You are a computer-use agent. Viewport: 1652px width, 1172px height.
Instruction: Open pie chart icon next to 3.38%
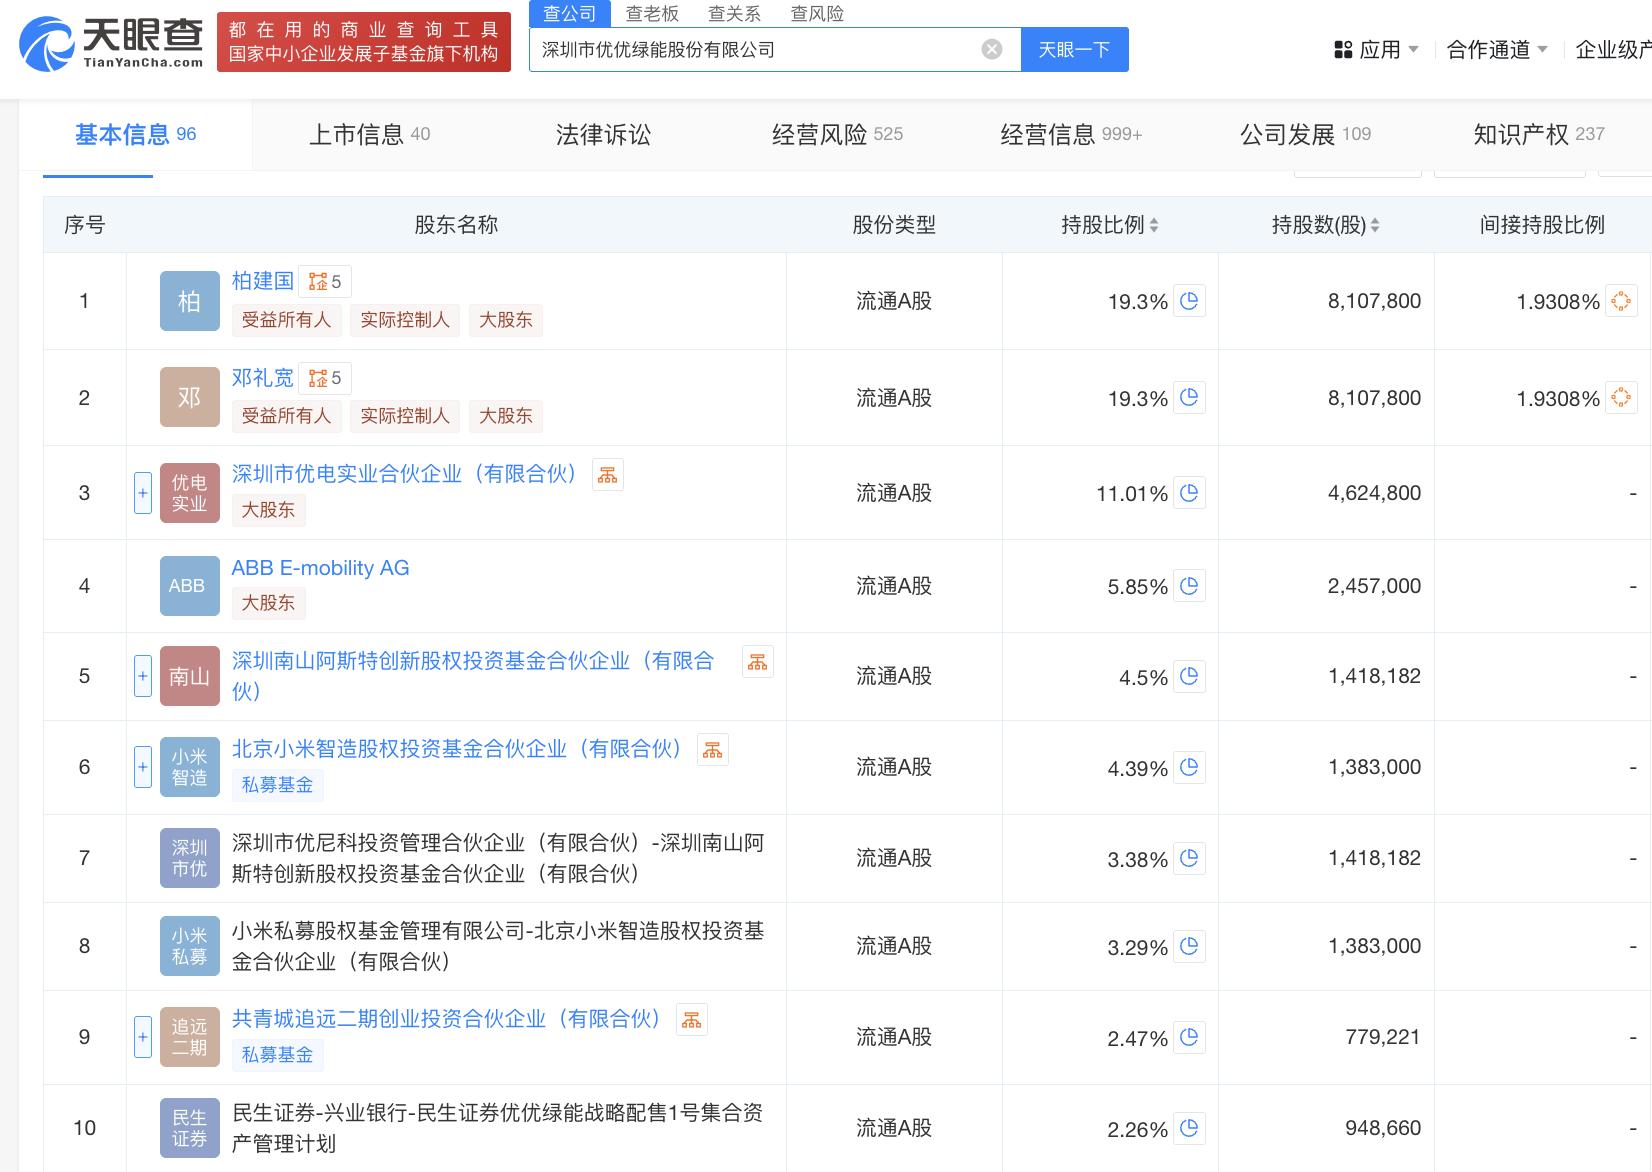point(1189,859)
